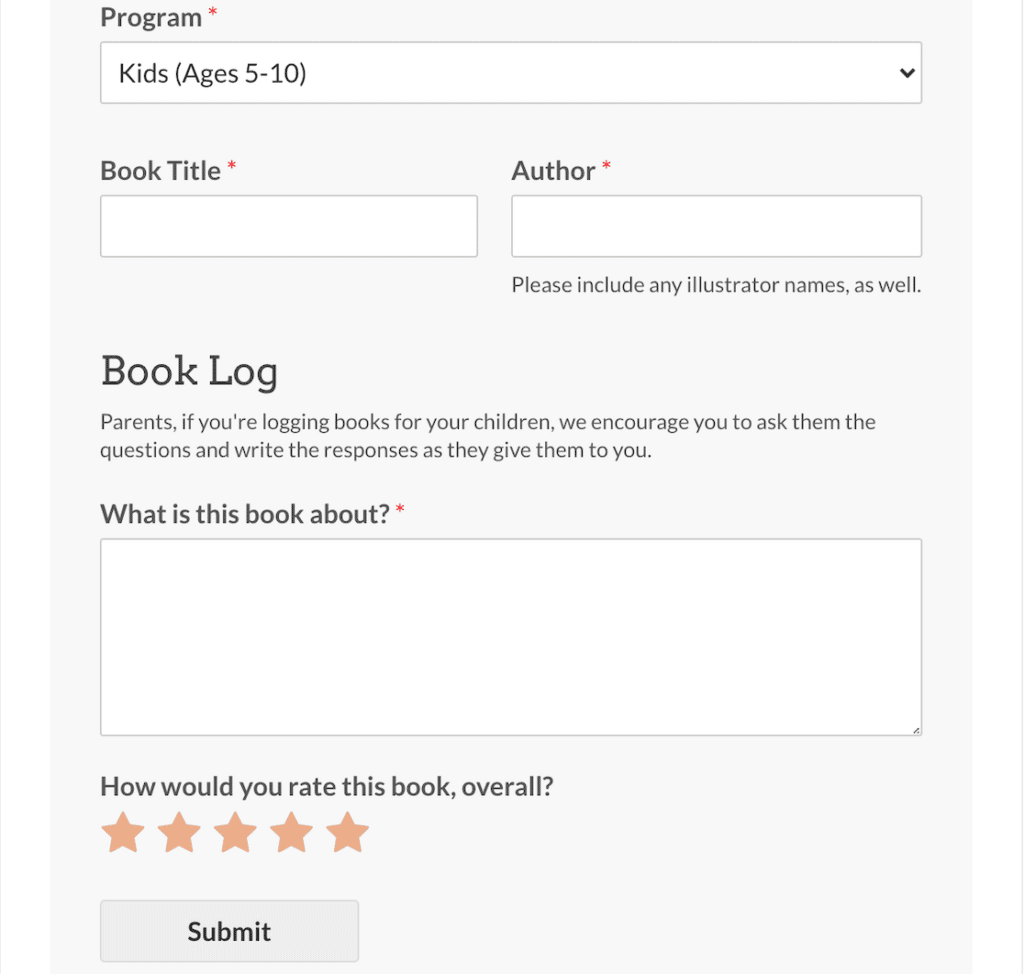Click the "What is this book about?" label

click(244, 514)
